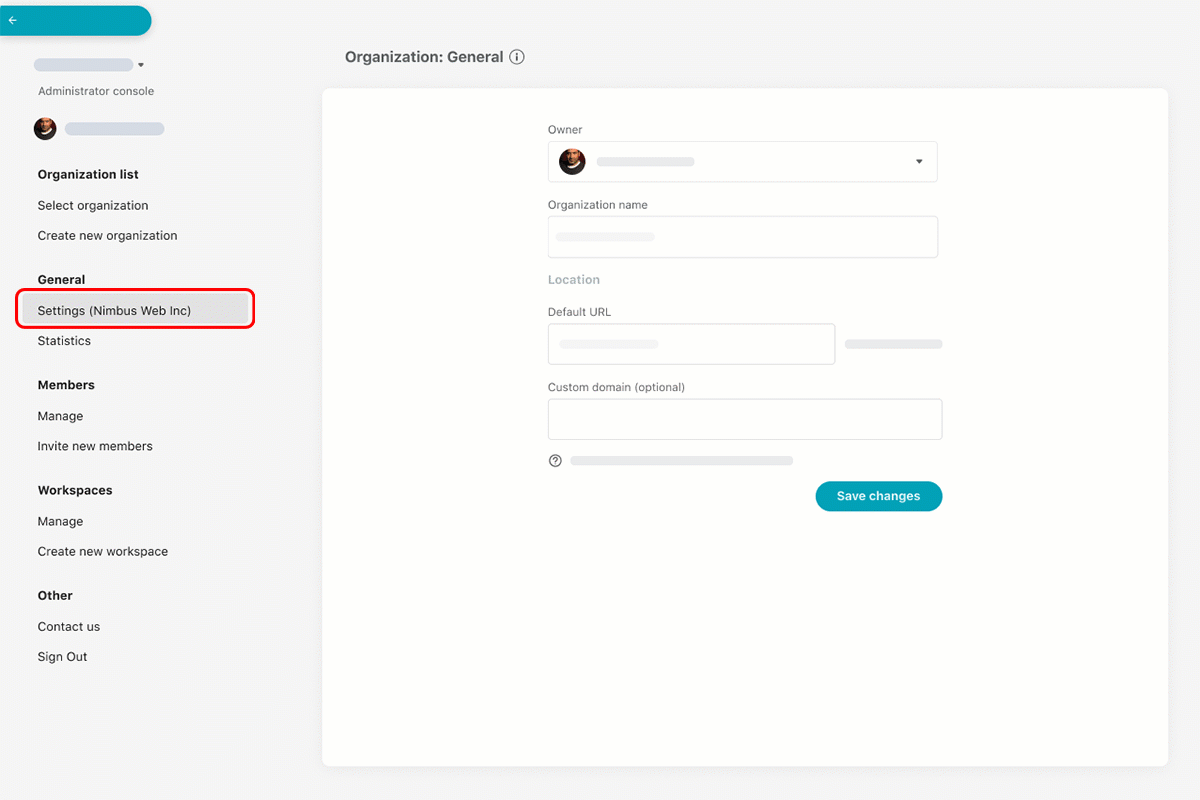Open the info tooltip next to Organization: General

click(517, 57)
